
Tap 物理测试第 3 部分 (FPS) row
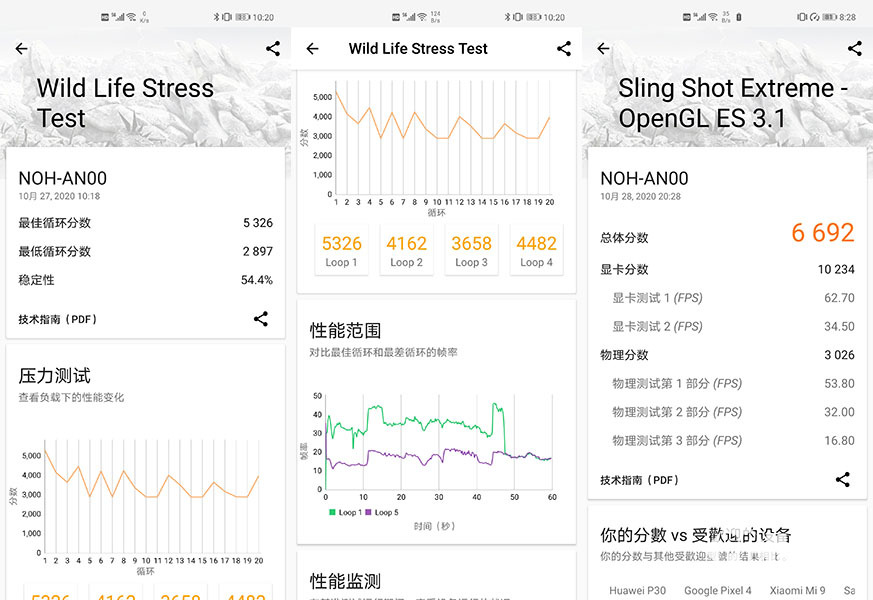click(727, 441)
